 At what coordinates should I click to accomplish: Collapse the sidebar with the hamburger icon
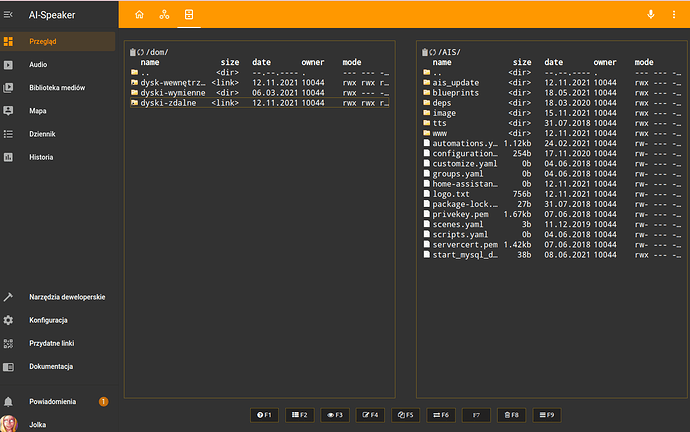pyautogui.click(x=9, y=15)
